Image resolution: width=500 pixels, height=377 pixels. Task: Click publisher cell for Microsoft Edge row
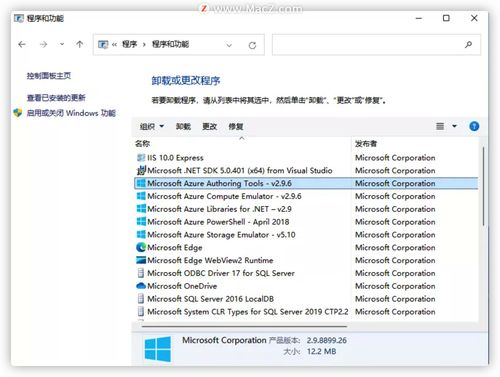click(x=395, y=247)
